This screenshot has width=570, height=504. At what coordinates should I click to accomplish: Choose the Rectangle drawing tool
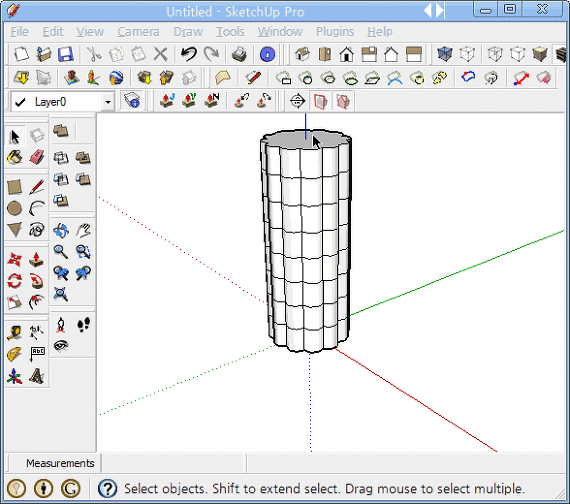15,187
